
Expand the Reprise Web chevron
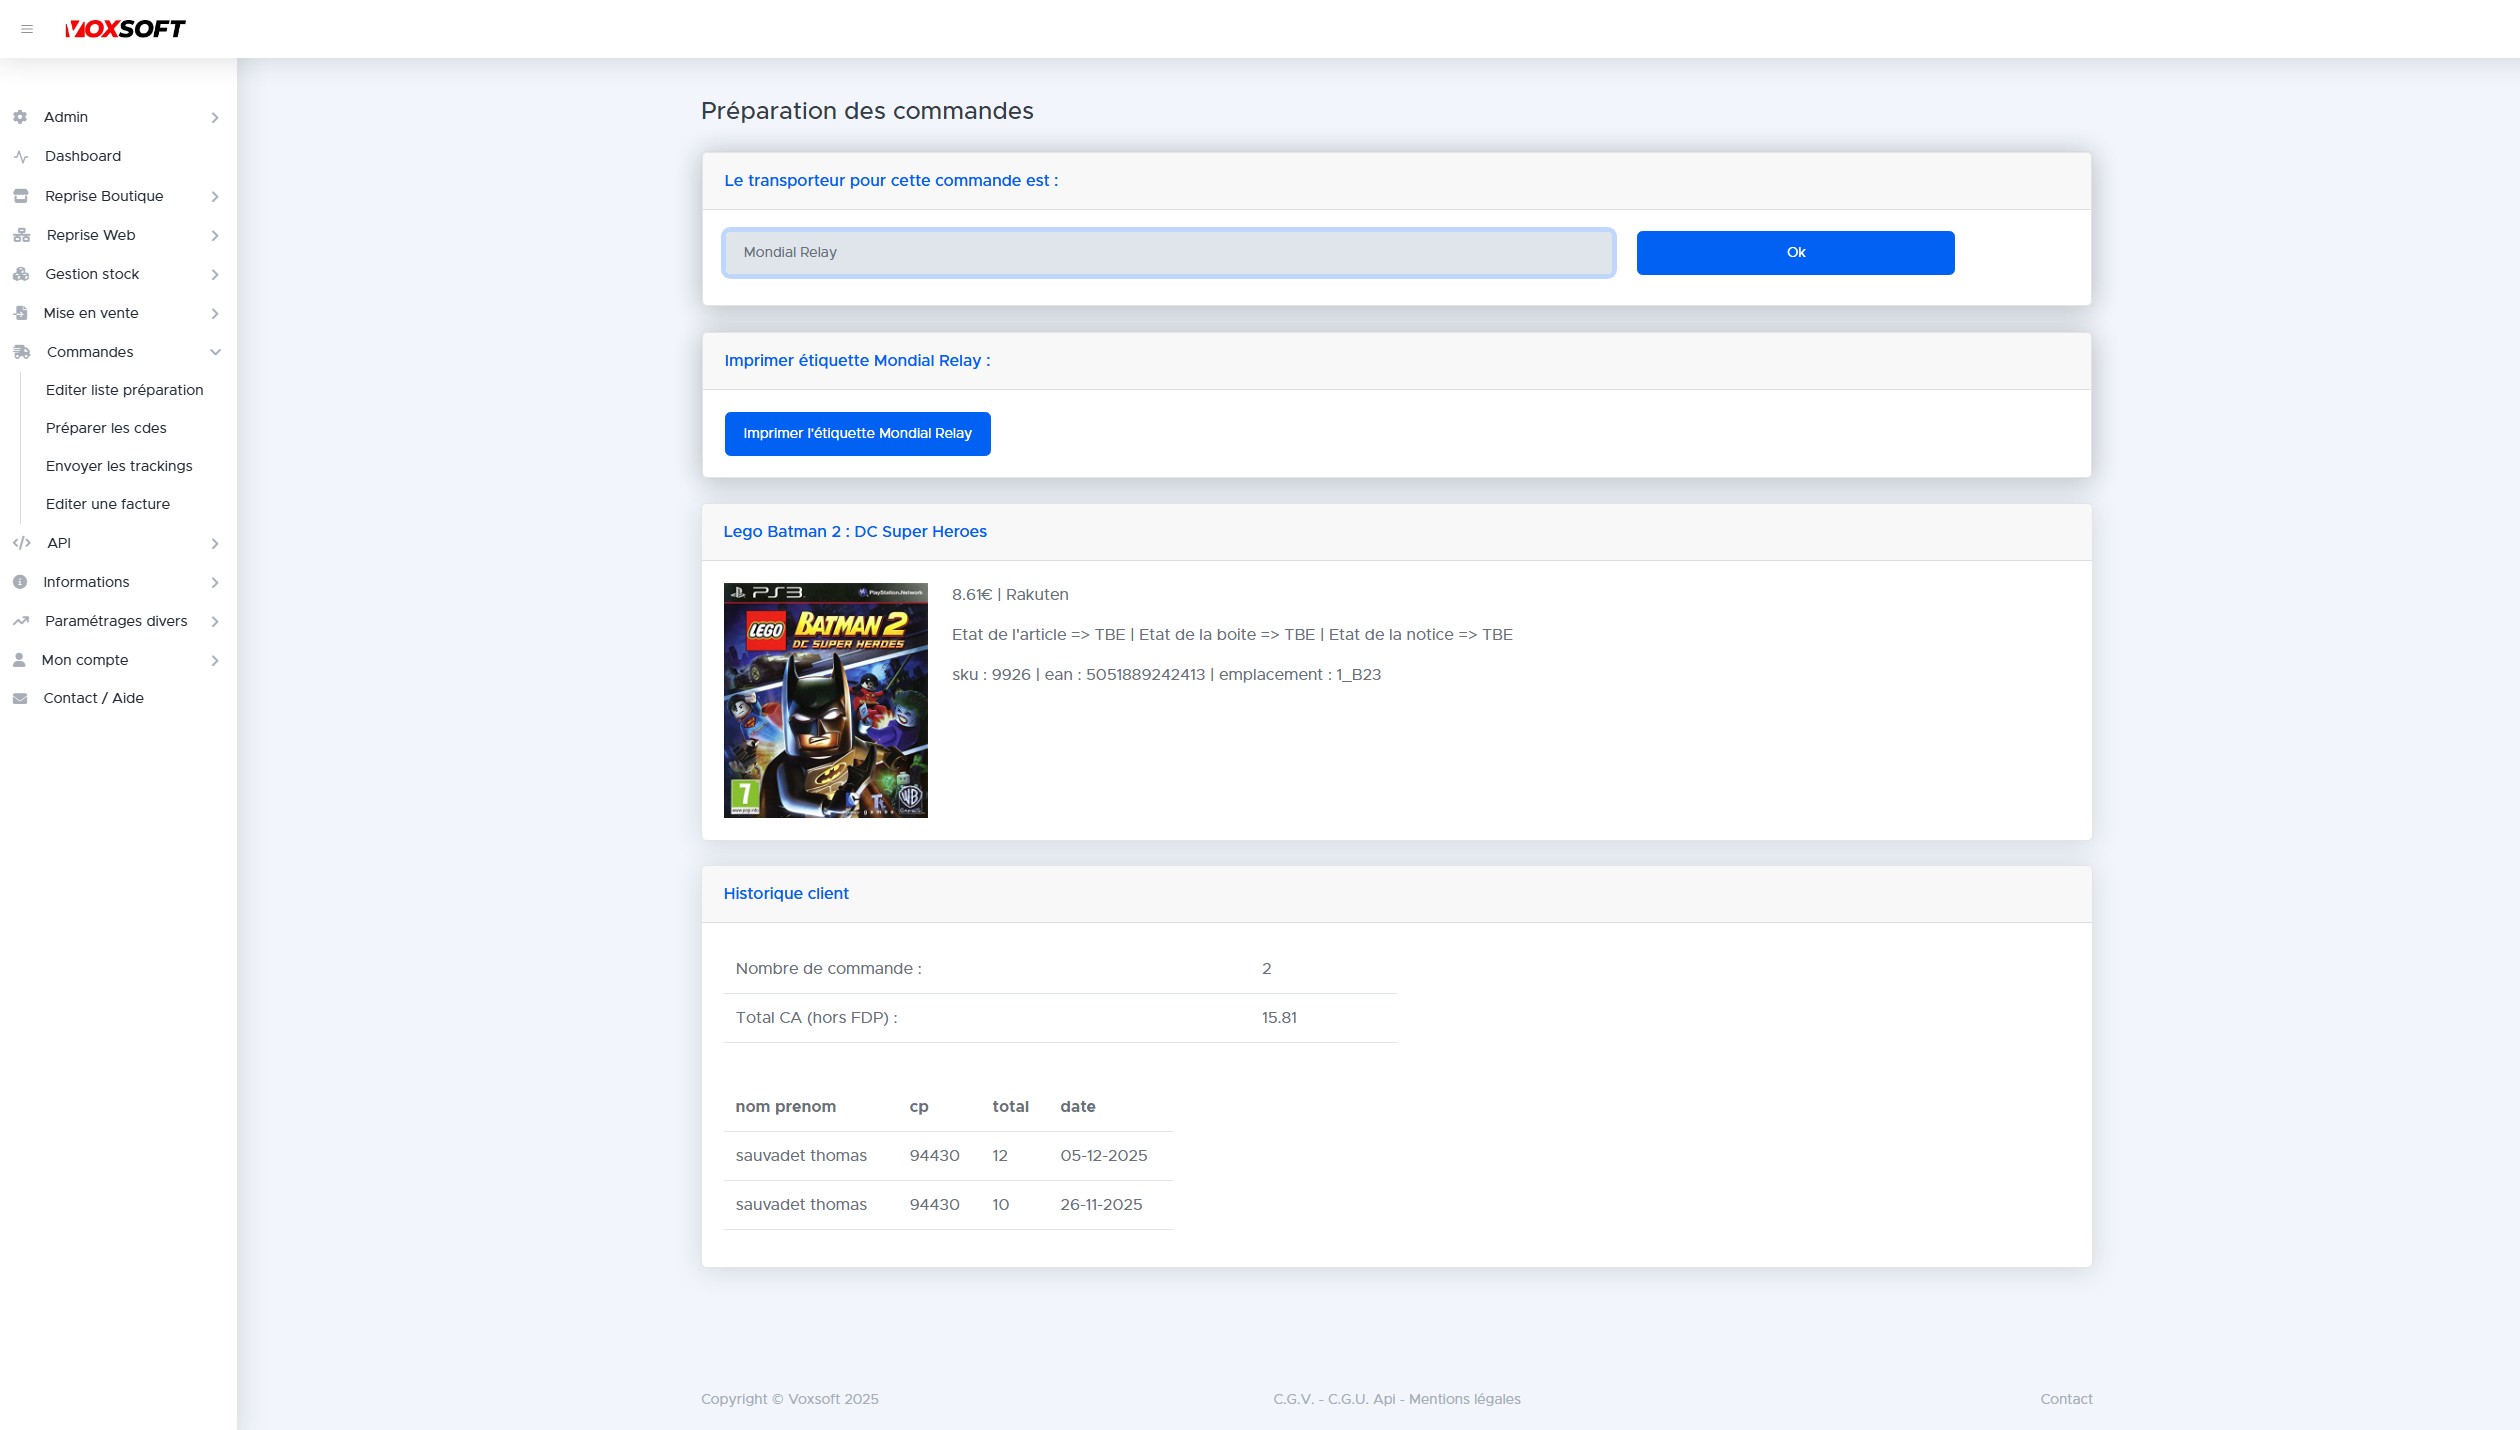tap(215, 236)
